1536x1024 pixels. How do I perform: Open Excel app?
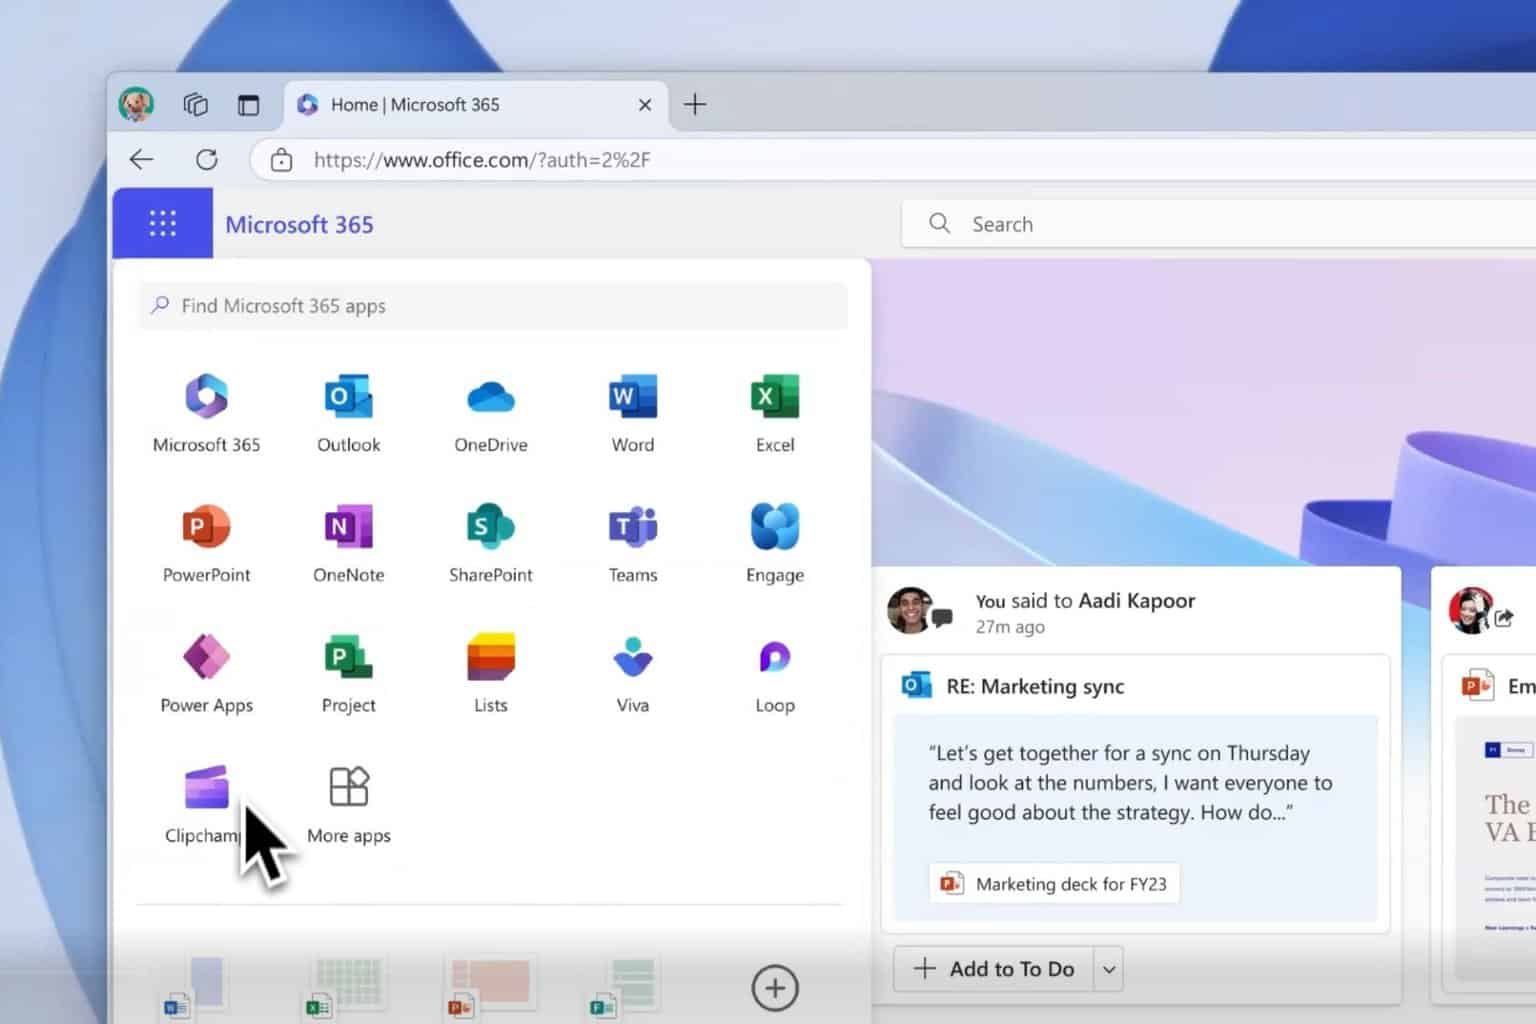tap(775, 397)
